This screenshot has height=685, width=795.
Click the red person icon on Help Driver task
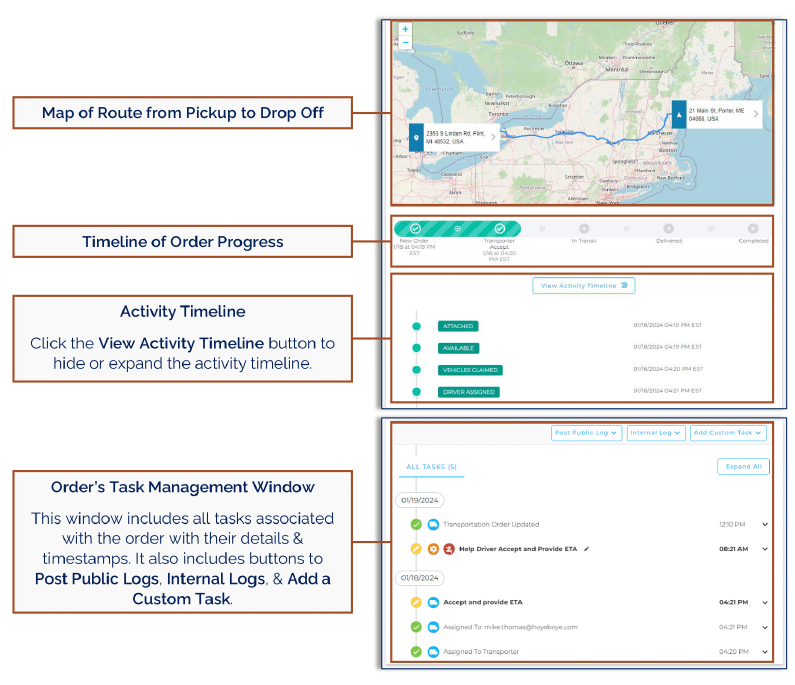tap(449, 549)
